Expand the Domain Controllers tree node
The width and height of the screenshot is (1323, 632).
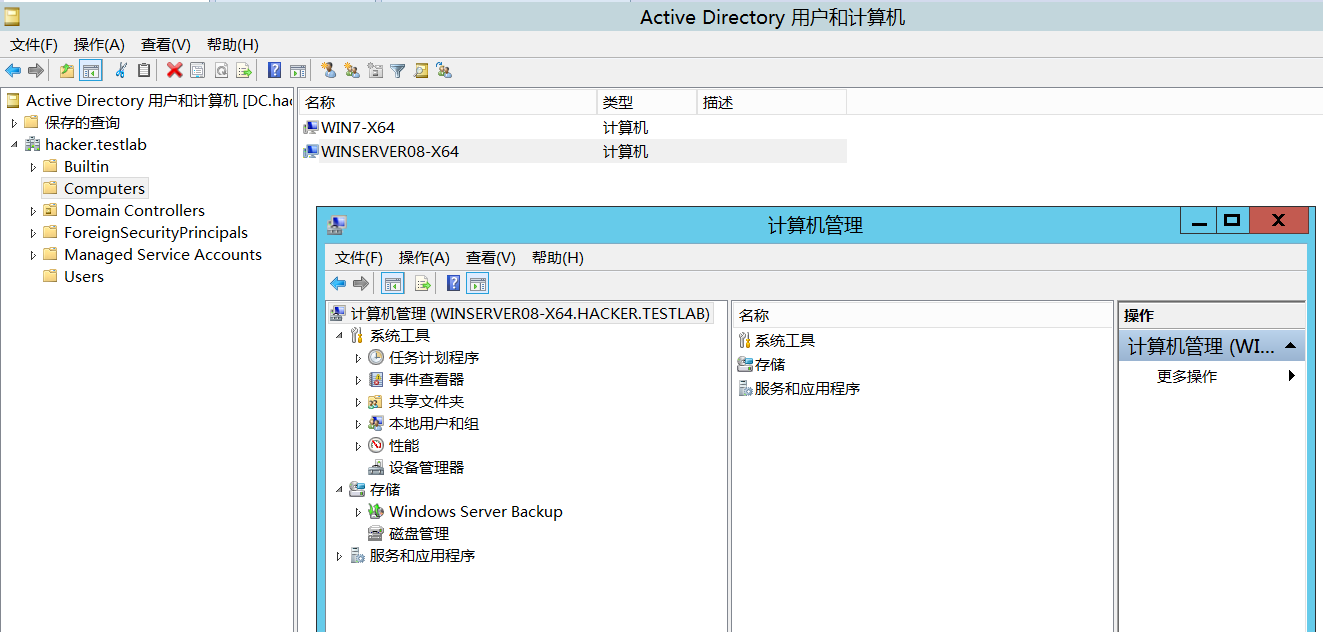(33, 211)
